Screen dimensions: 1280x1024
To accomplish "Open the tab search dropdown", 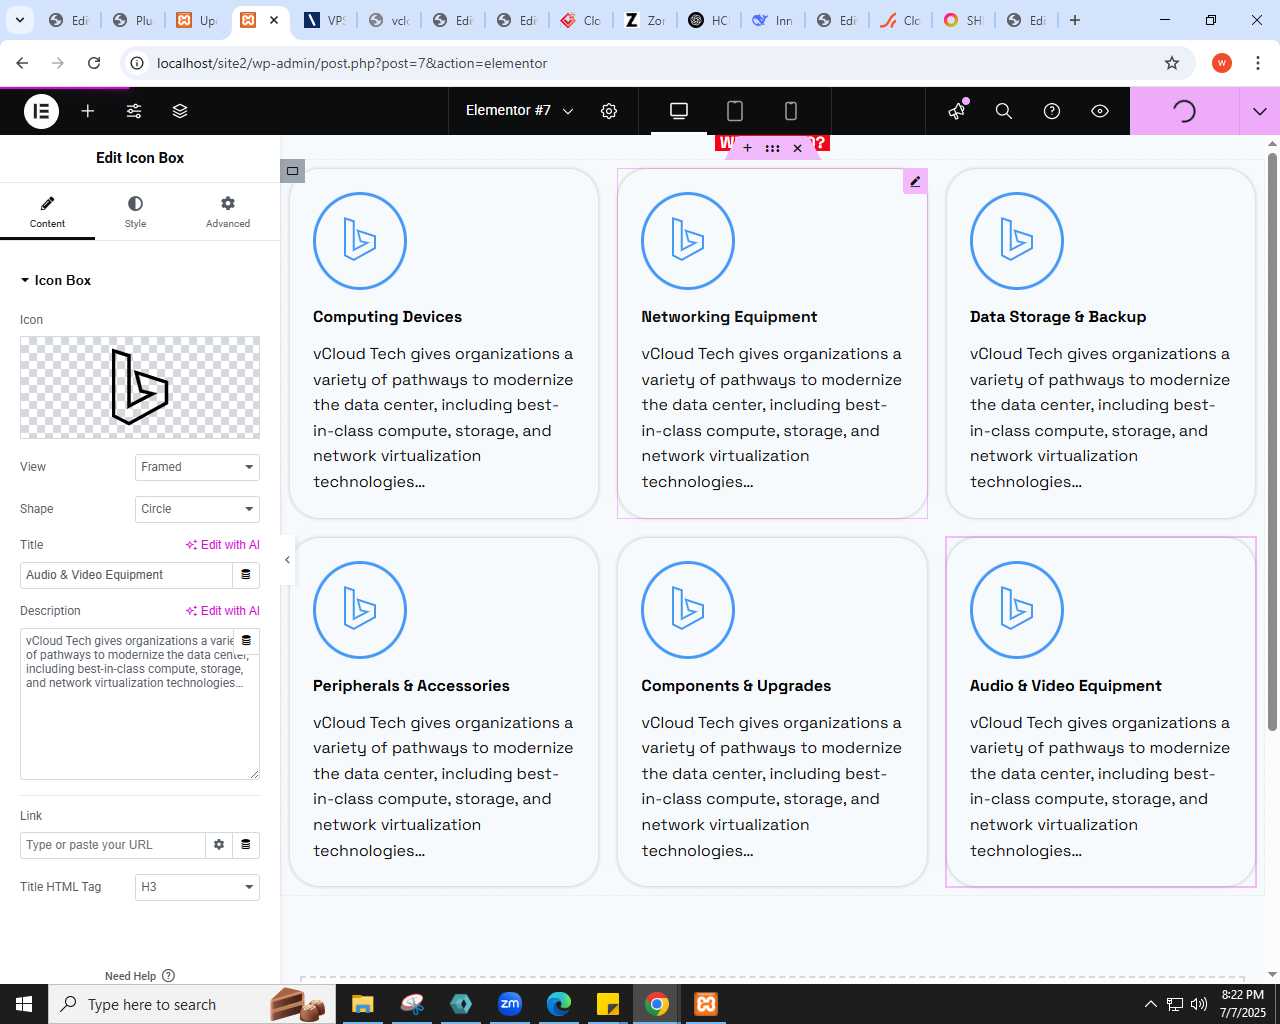I will [x=19, y=20].
